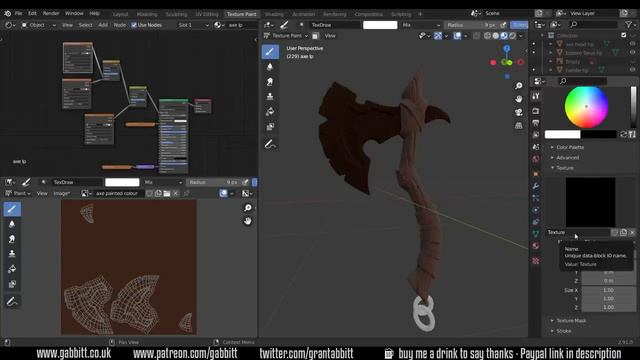Viewport: 640px width, 360px height.
Task: Hide the first outliner object with eye icon
Action: (x=633, y=44)
